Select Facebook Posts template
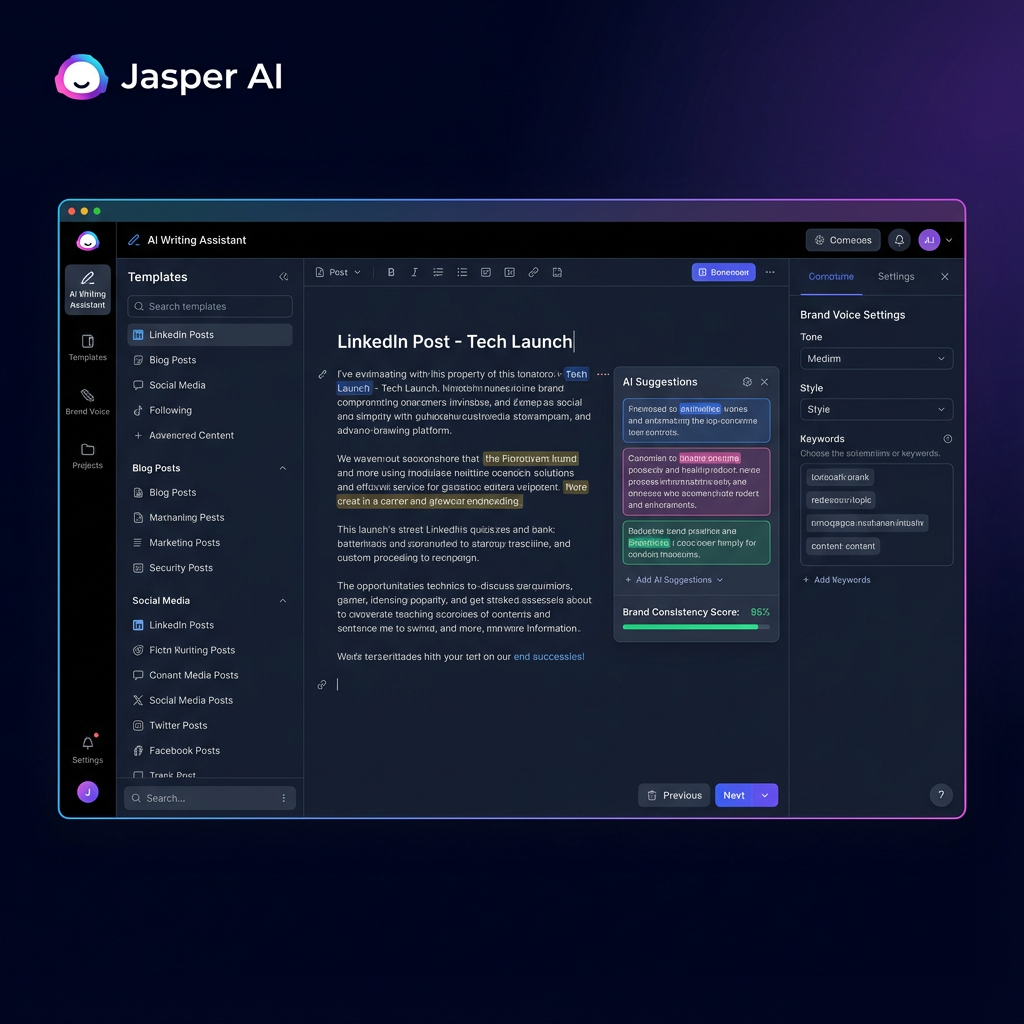Screen dimensions: 1024x1024 [x=210, y=751]
